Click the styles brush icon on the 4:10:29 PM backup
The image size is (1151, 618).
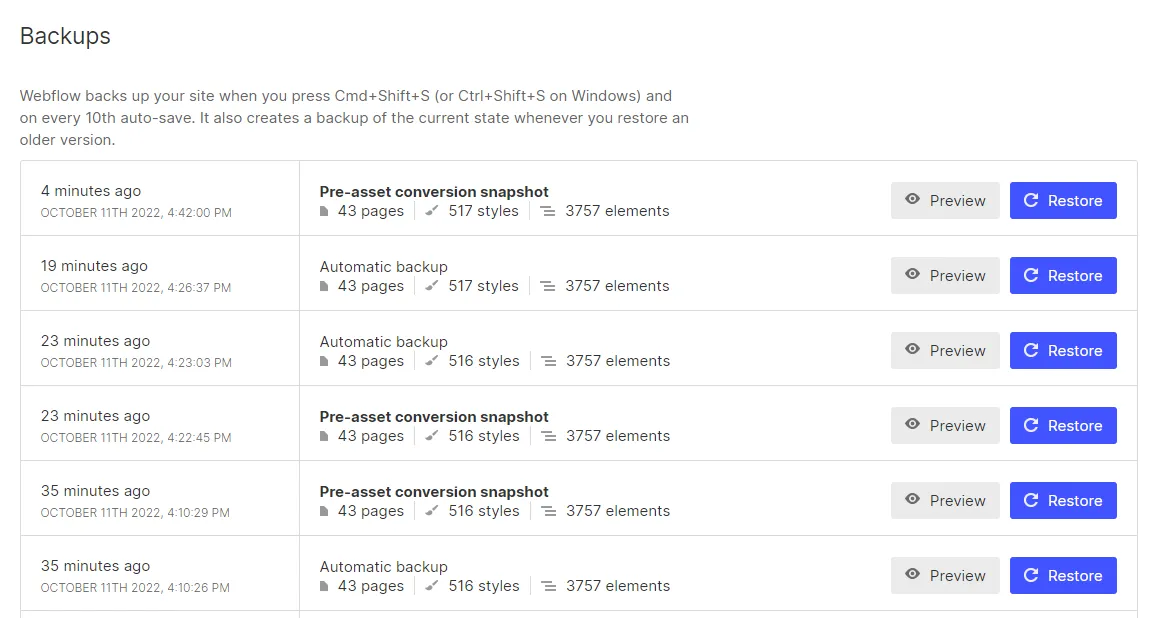coord(432,511)
